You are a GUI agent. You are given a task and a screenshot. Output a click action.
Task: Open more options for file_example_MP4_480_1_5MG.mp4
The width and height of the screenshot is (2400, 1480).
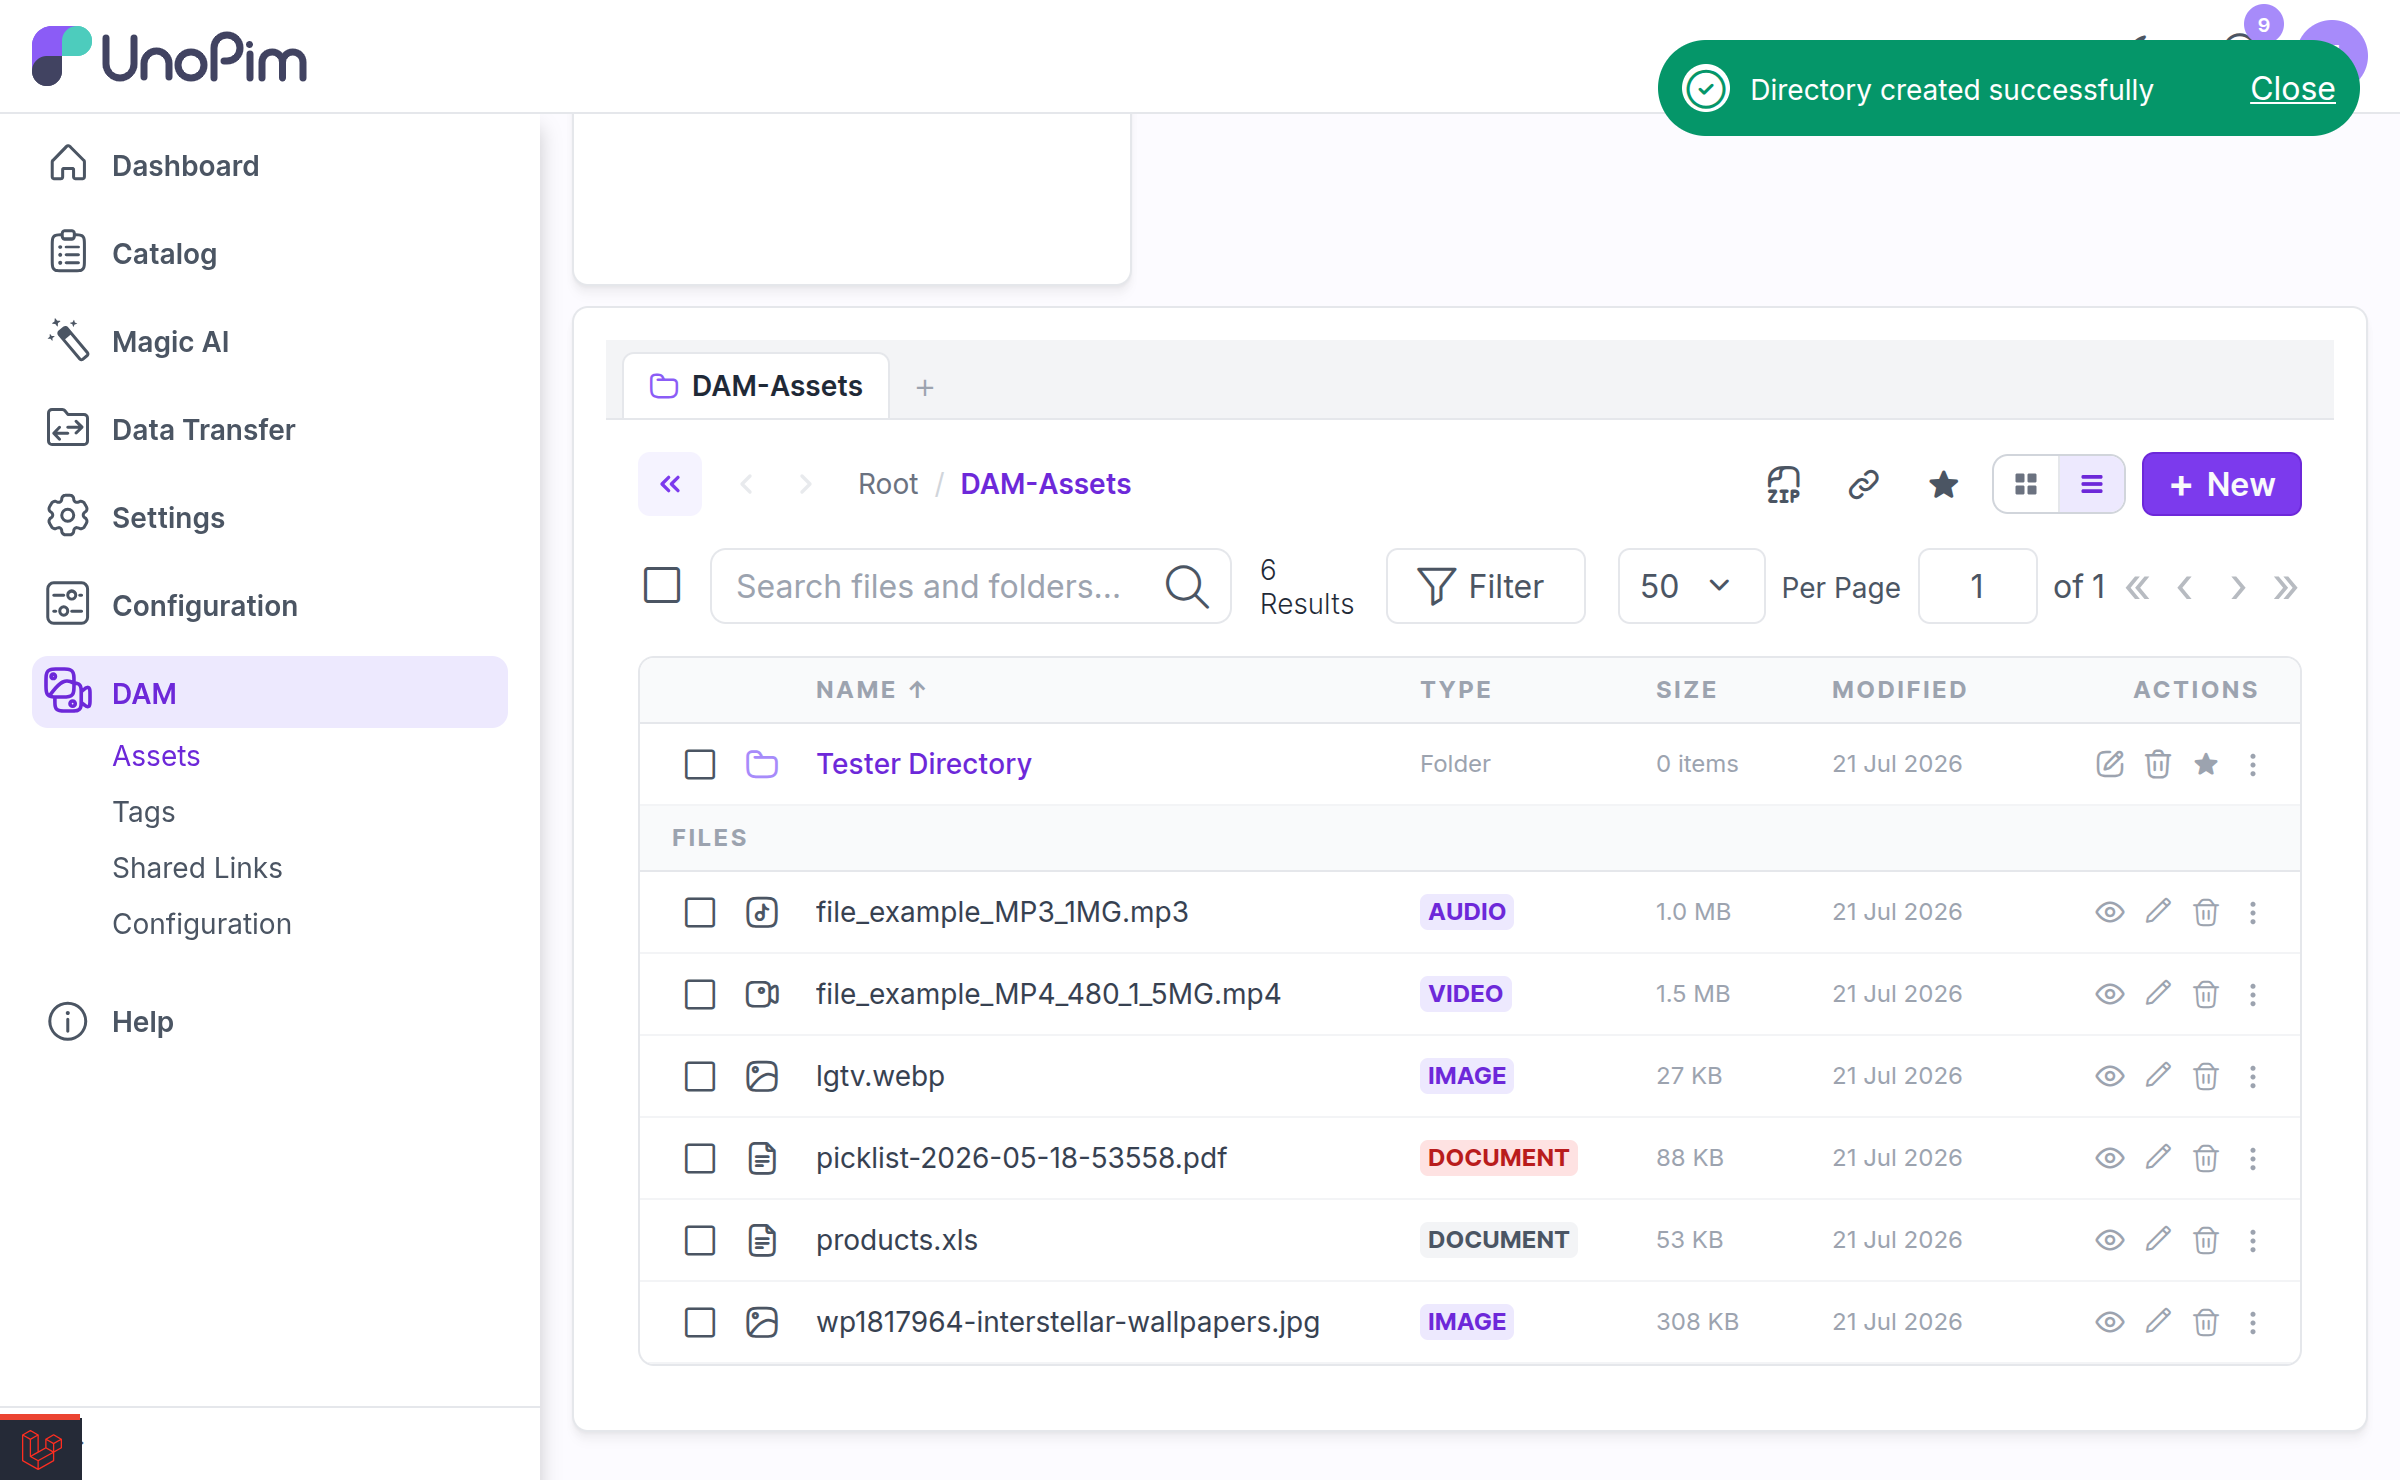(x=2253, y=994)
